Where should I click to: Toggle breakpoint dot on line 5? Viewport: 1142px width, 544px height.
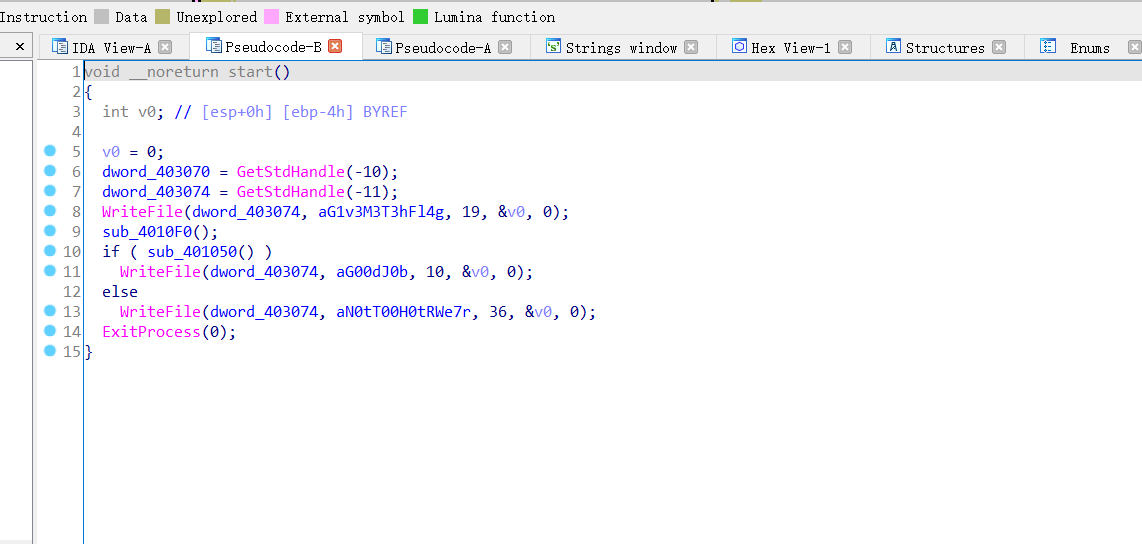coord(50,151)
